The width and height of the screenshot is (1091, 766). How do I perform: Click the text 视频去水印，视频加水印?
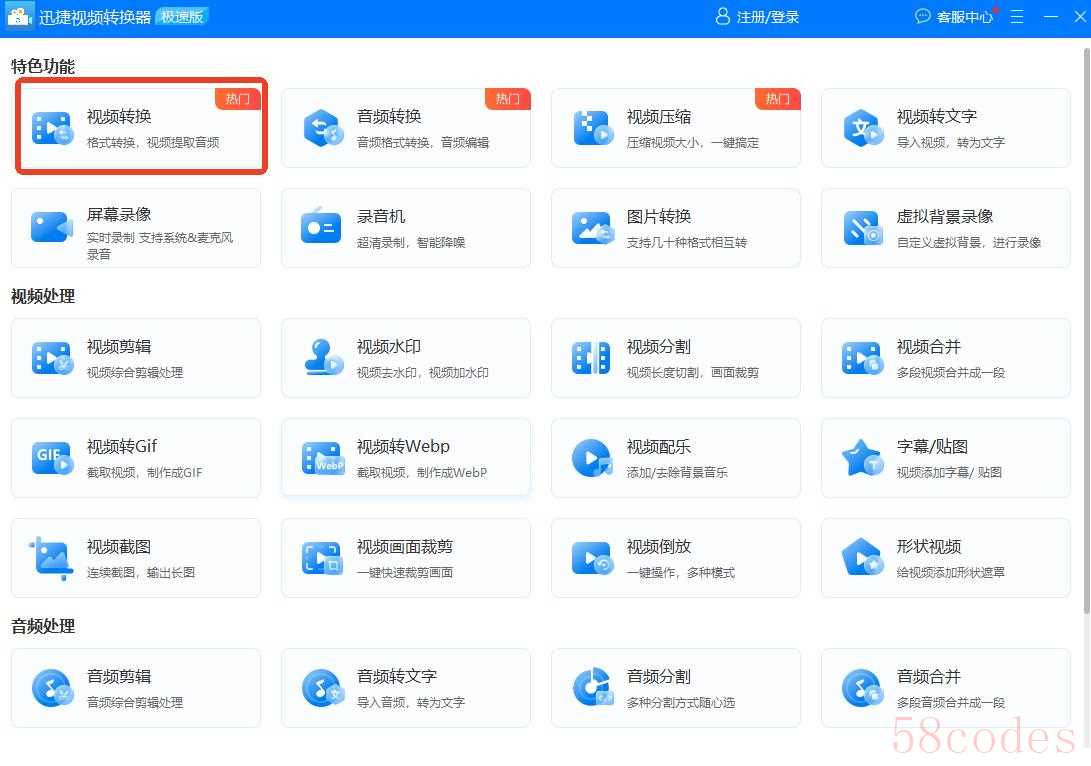(422, 373)
